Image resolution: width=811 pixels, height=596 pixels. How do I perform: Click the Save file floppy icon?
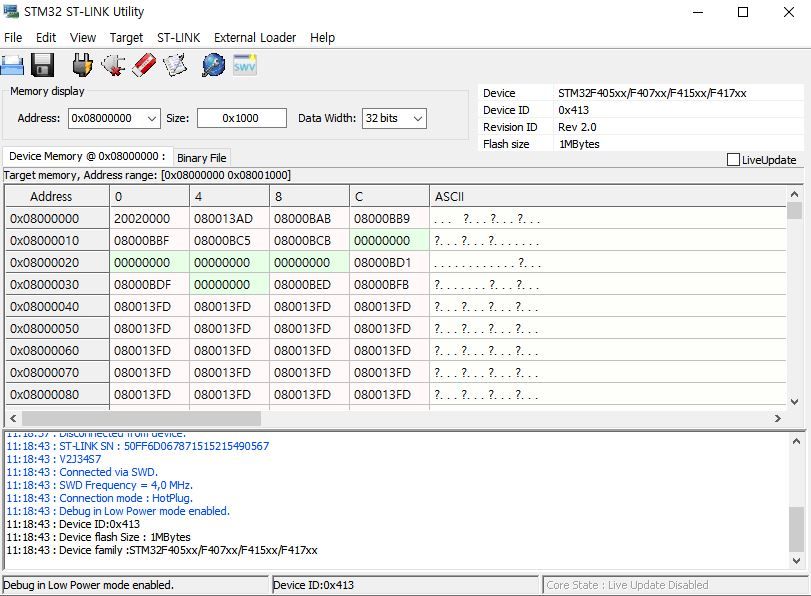tap(42, 65)
